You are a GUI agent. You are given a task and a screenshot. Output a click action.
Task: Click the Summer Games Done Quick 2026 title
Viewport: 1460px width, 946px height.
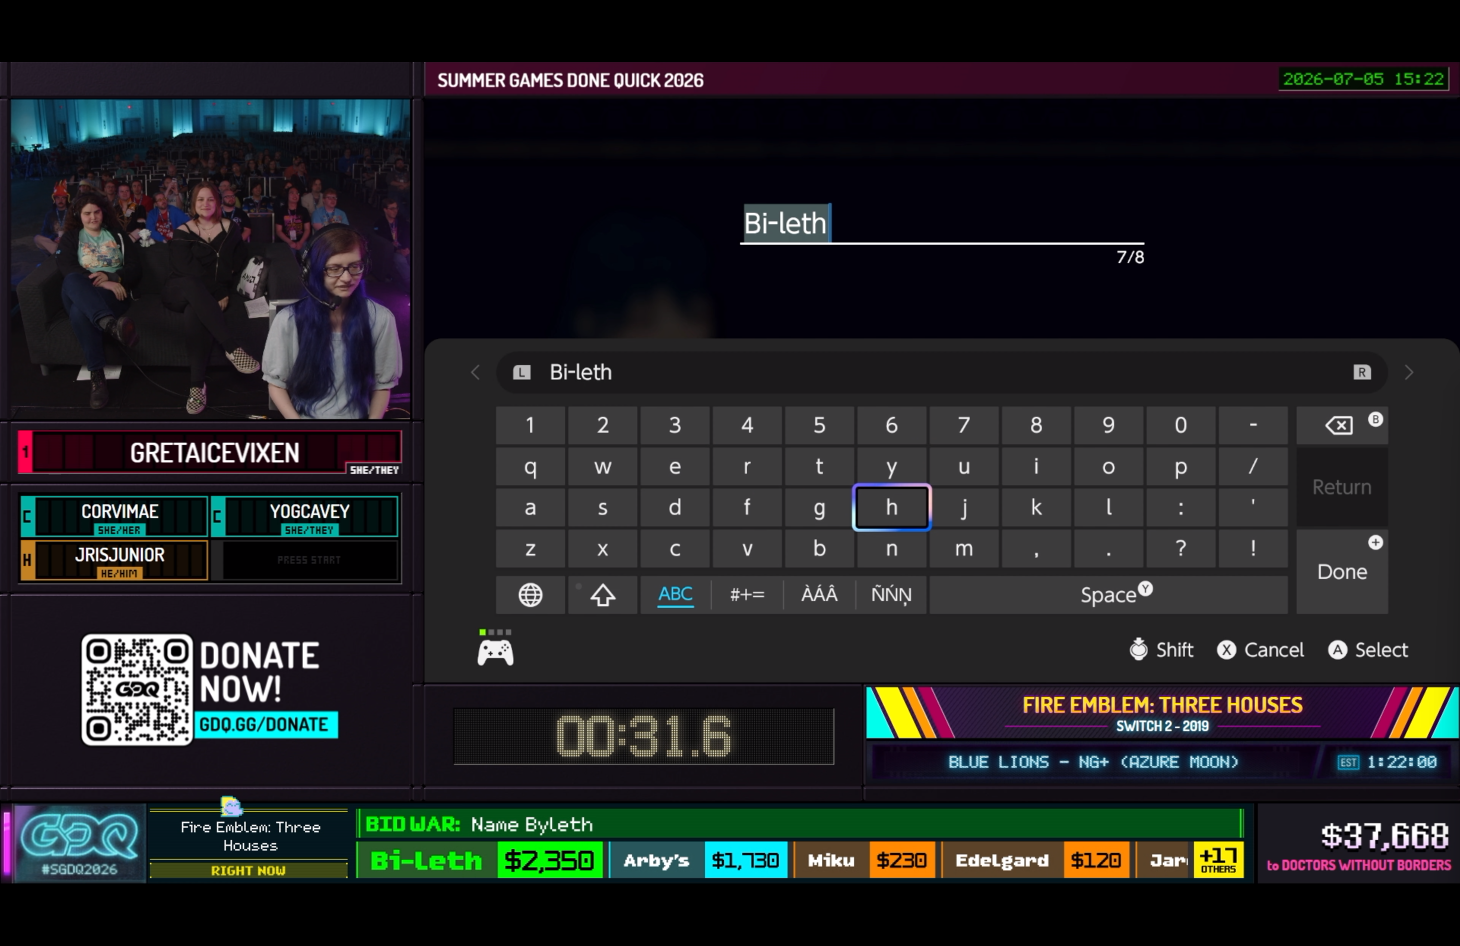point(570,80)
